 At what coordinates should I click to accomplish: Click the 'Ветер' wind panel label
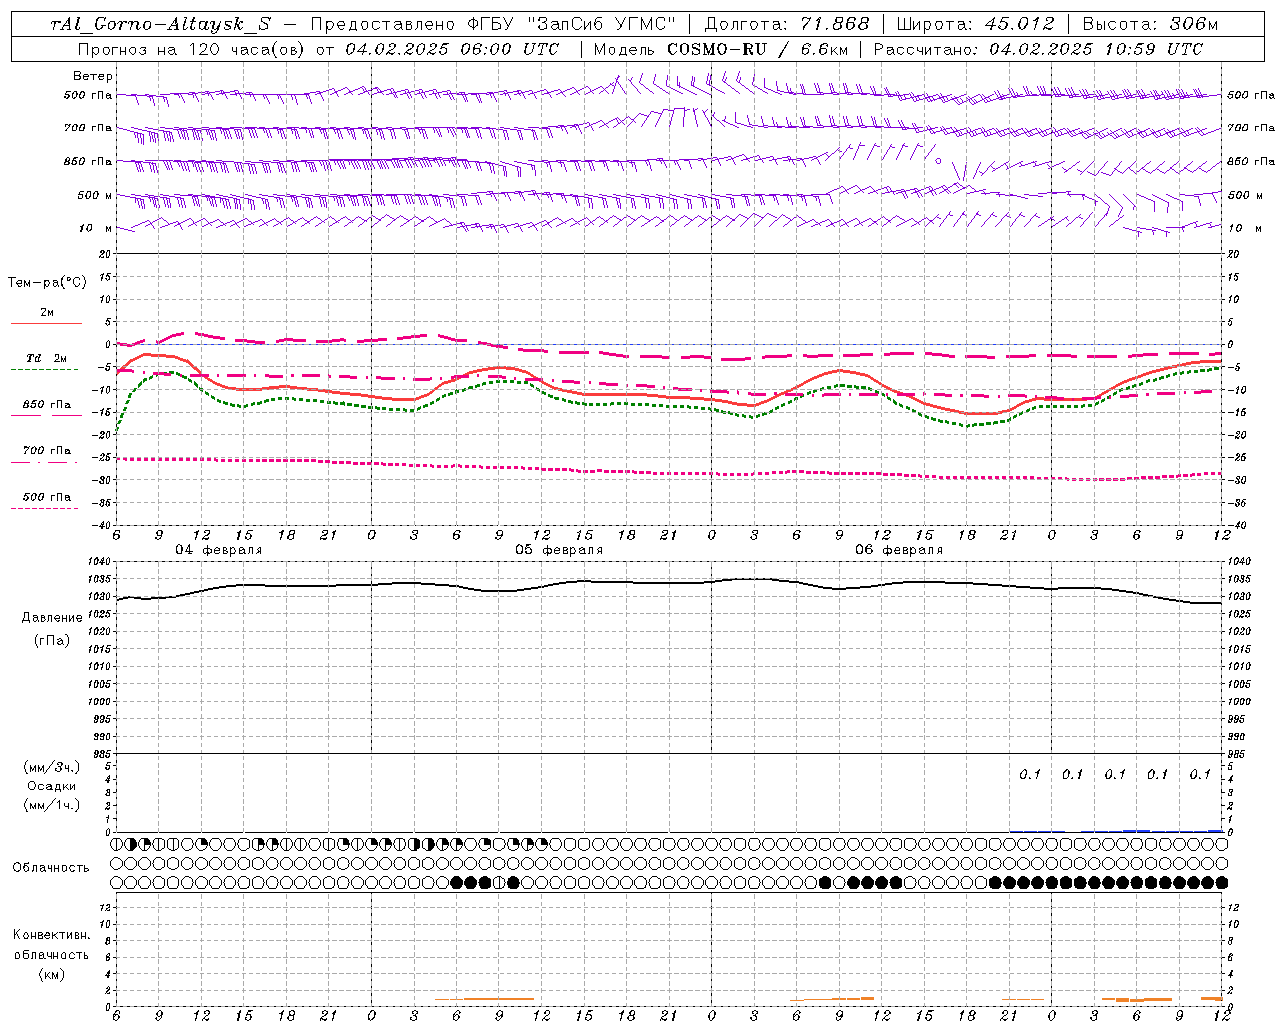click(93, 76)
